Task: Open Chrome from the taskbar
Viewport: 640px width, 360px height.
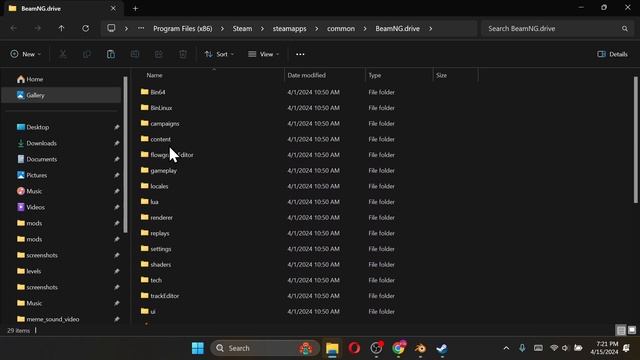Action: click(398, 348)
